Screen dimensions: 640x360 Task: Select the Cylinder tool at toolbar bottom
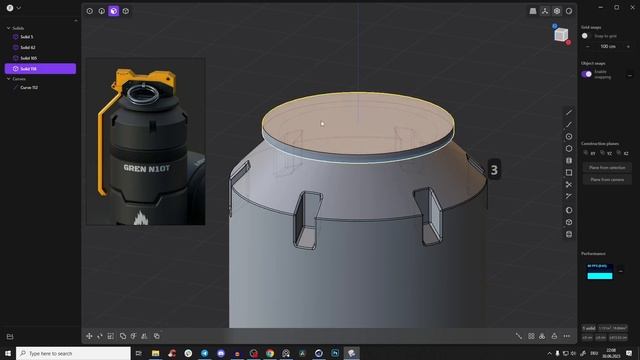[569, 234]
